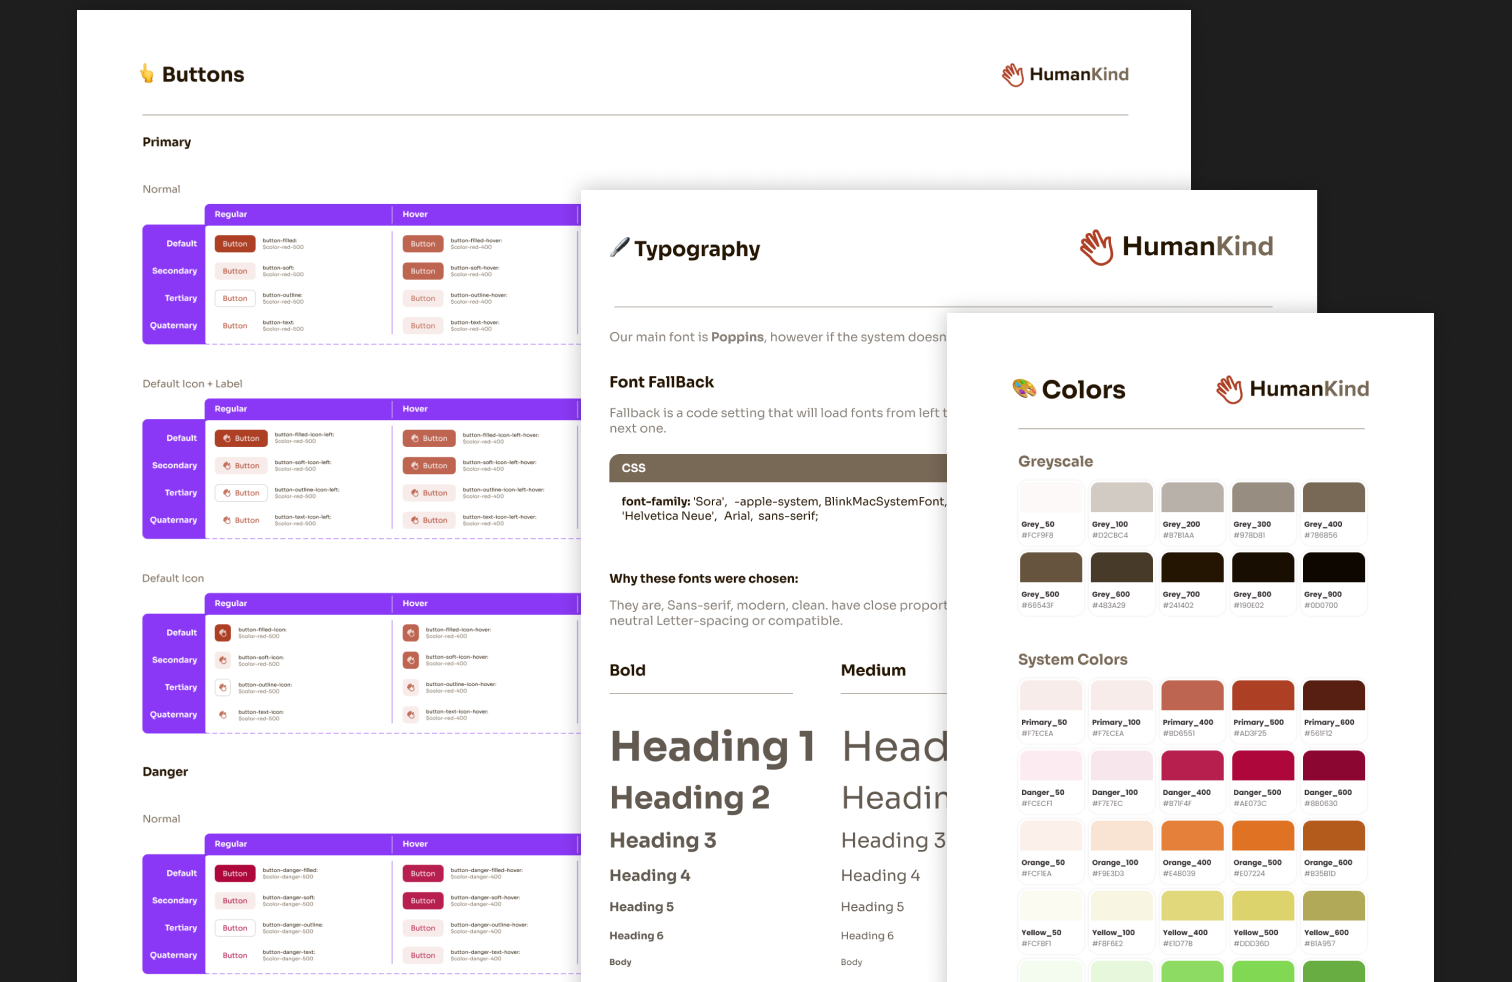This screenshot has width=1512, height=982.
Task: Click filled icon-and-label Button in Hover column
Action: (429, 439)
